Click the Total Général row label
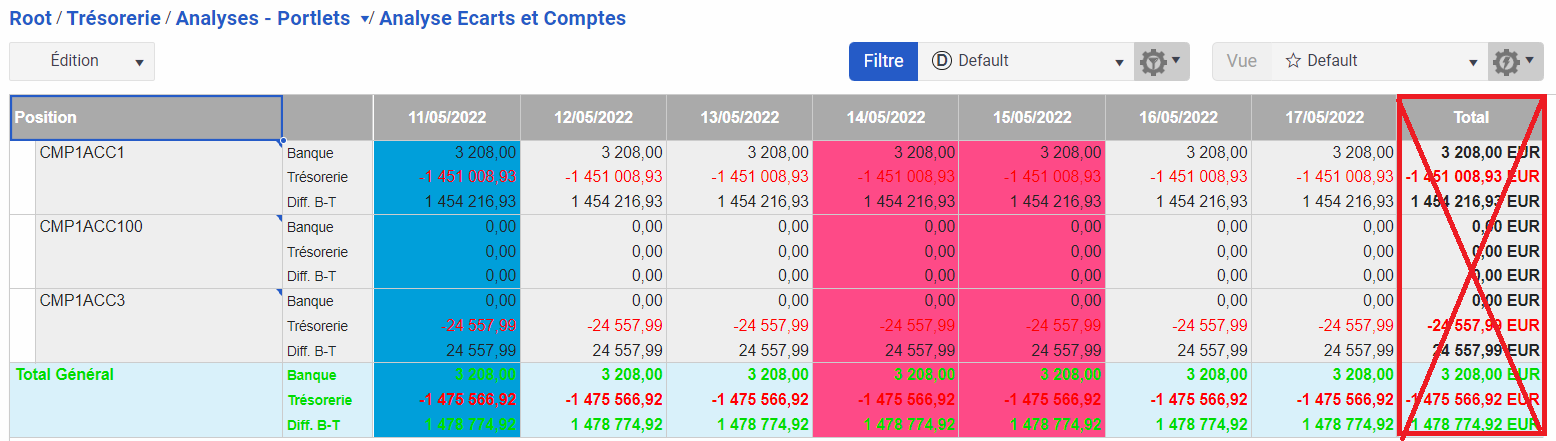The width and height of the screenshot is (1556, 441). click(65, 375)
